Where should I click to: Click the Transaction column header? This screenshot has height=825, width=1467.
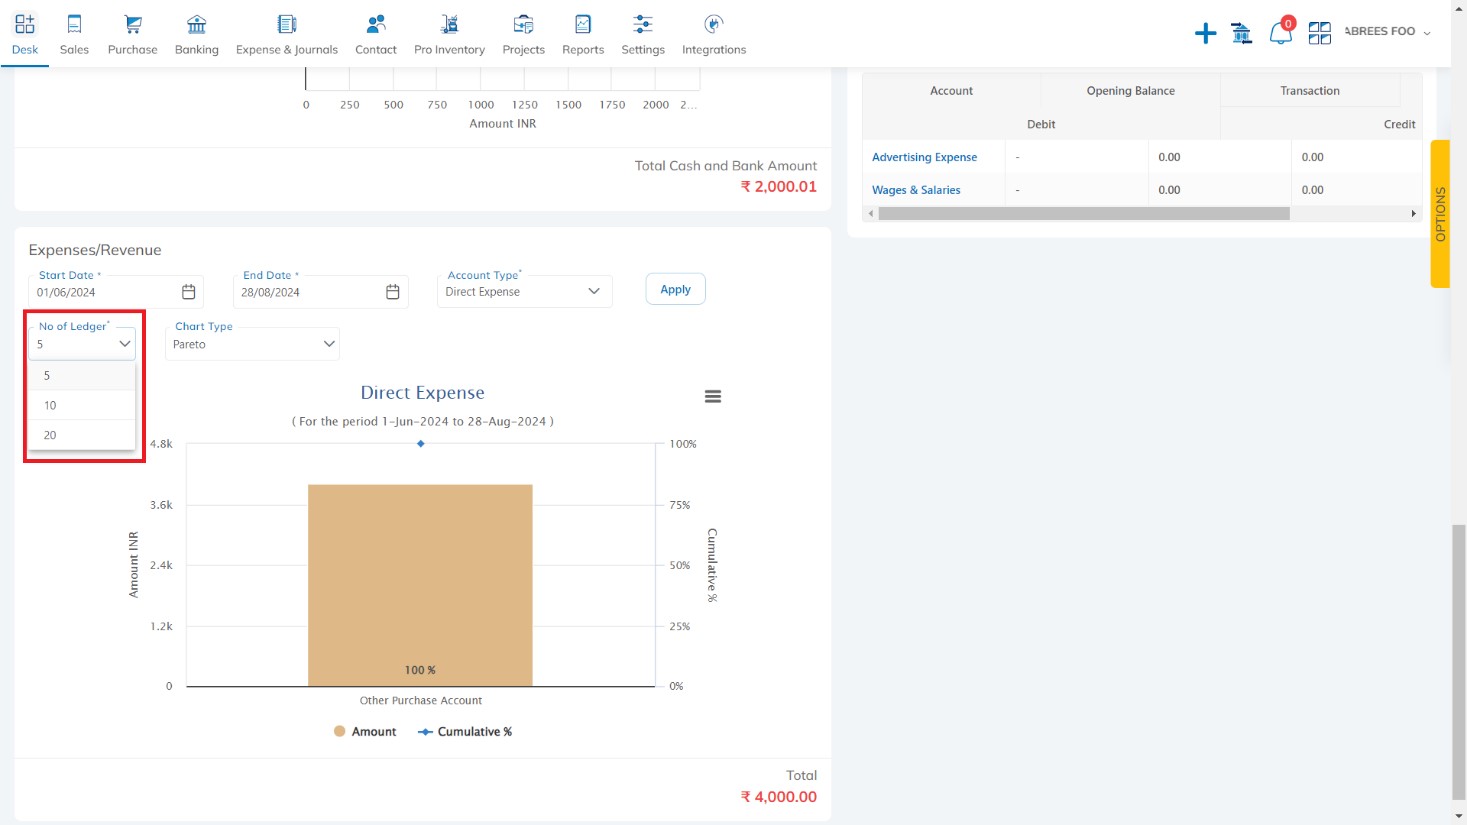[x=1310, y=91]
